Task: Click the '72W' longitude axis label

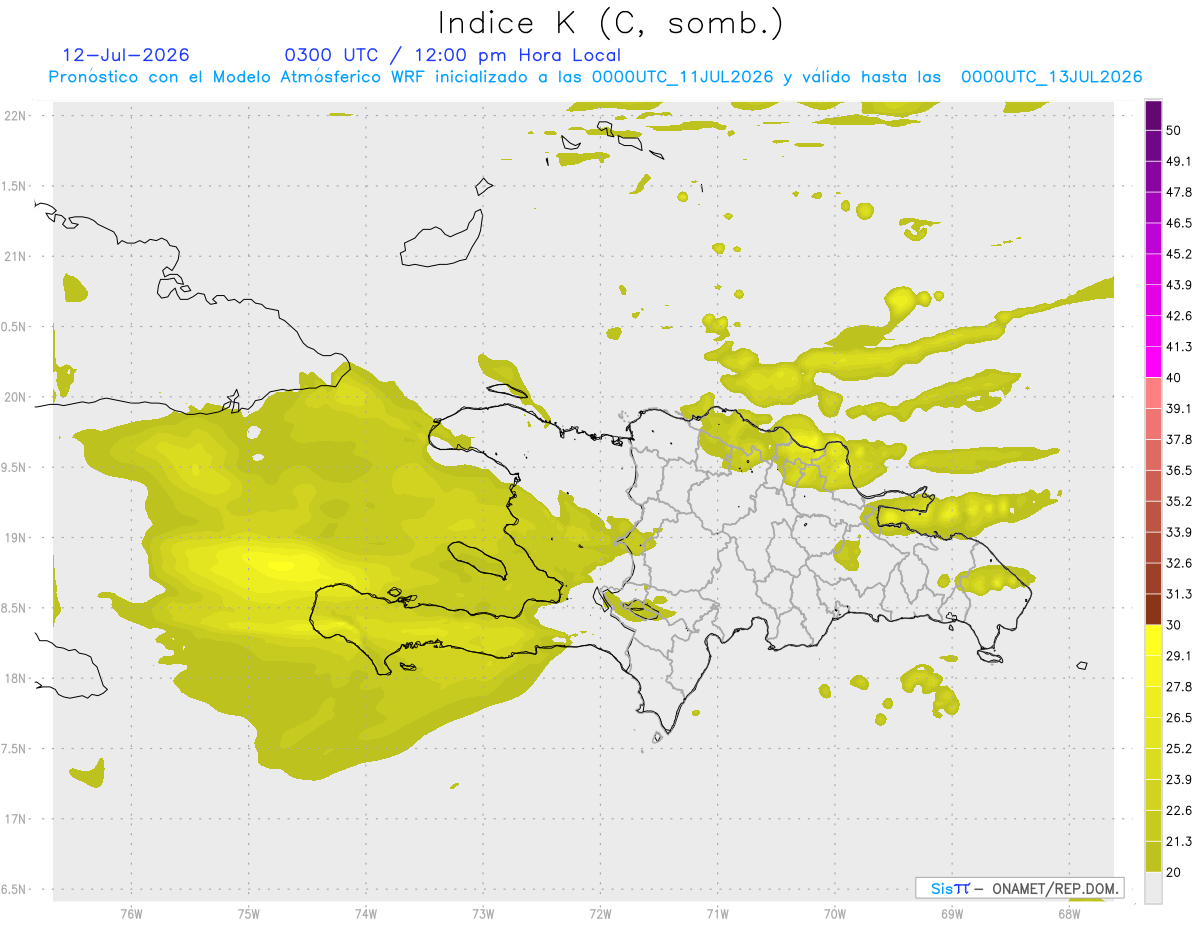Action: tap(600, 912)
